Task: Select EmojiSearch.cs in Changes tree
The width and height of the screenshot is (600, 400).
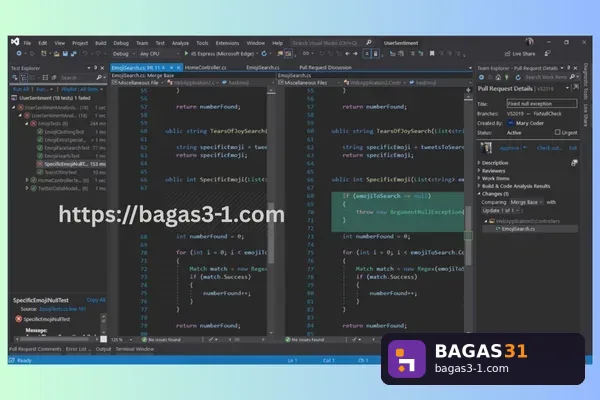Action: click(530, 229)
